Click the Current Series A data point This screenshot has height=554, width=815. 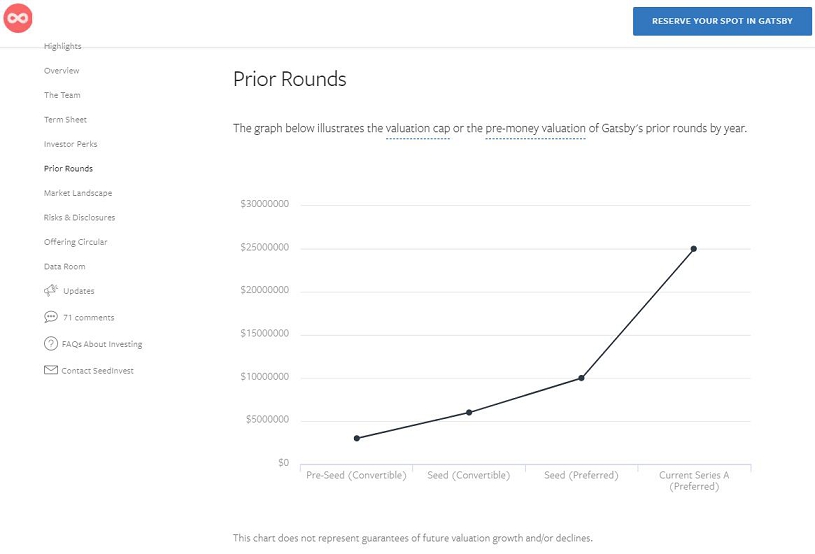[x=694, y=249]
